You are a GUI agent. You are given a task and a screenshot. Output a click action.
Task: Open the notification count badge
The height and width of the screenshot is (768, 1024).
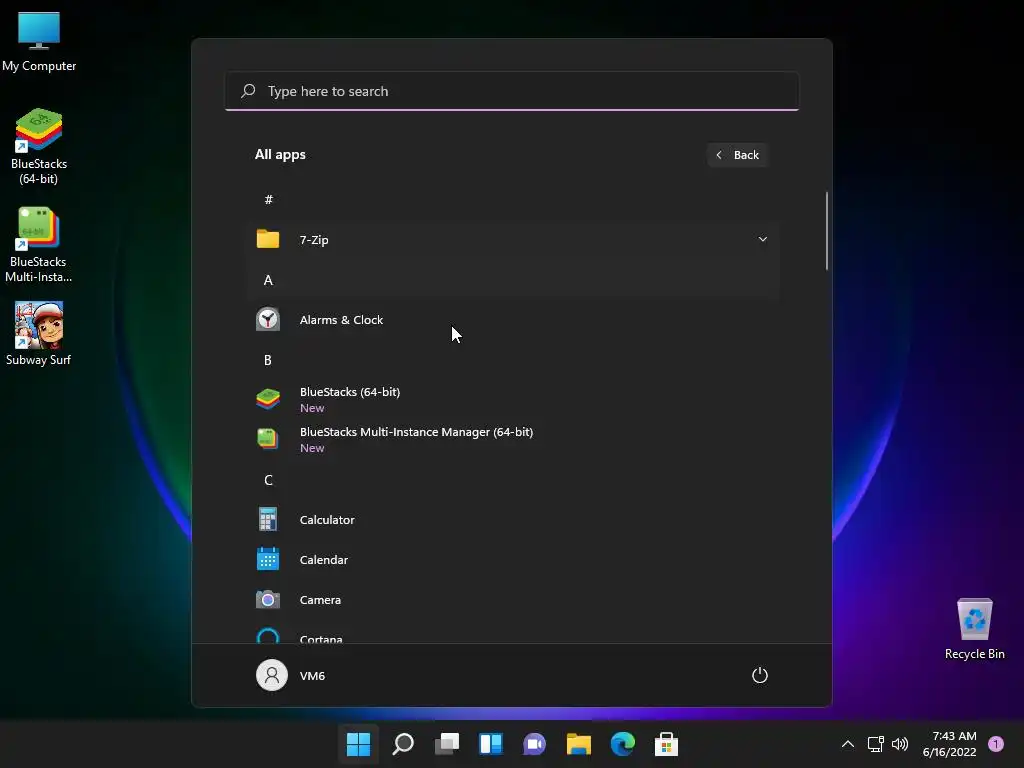(x=996, y=744)
